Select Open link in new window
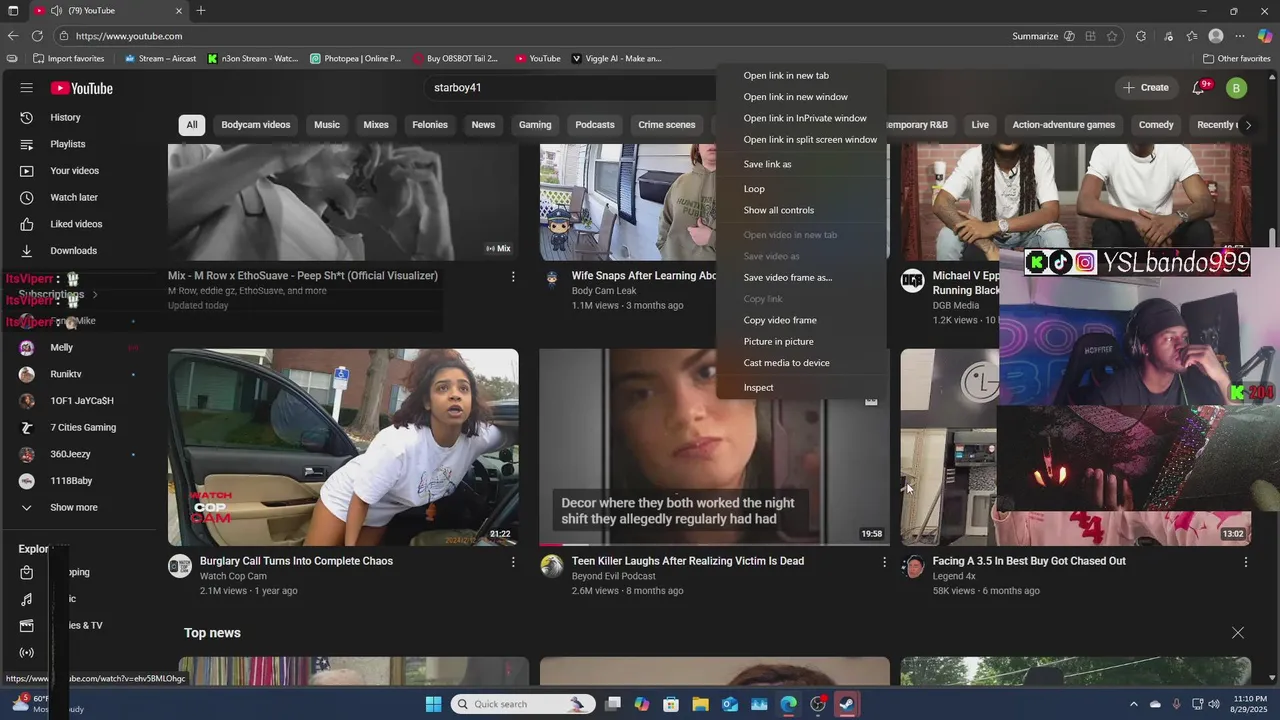1280x720 pixels. pos(795,97)
